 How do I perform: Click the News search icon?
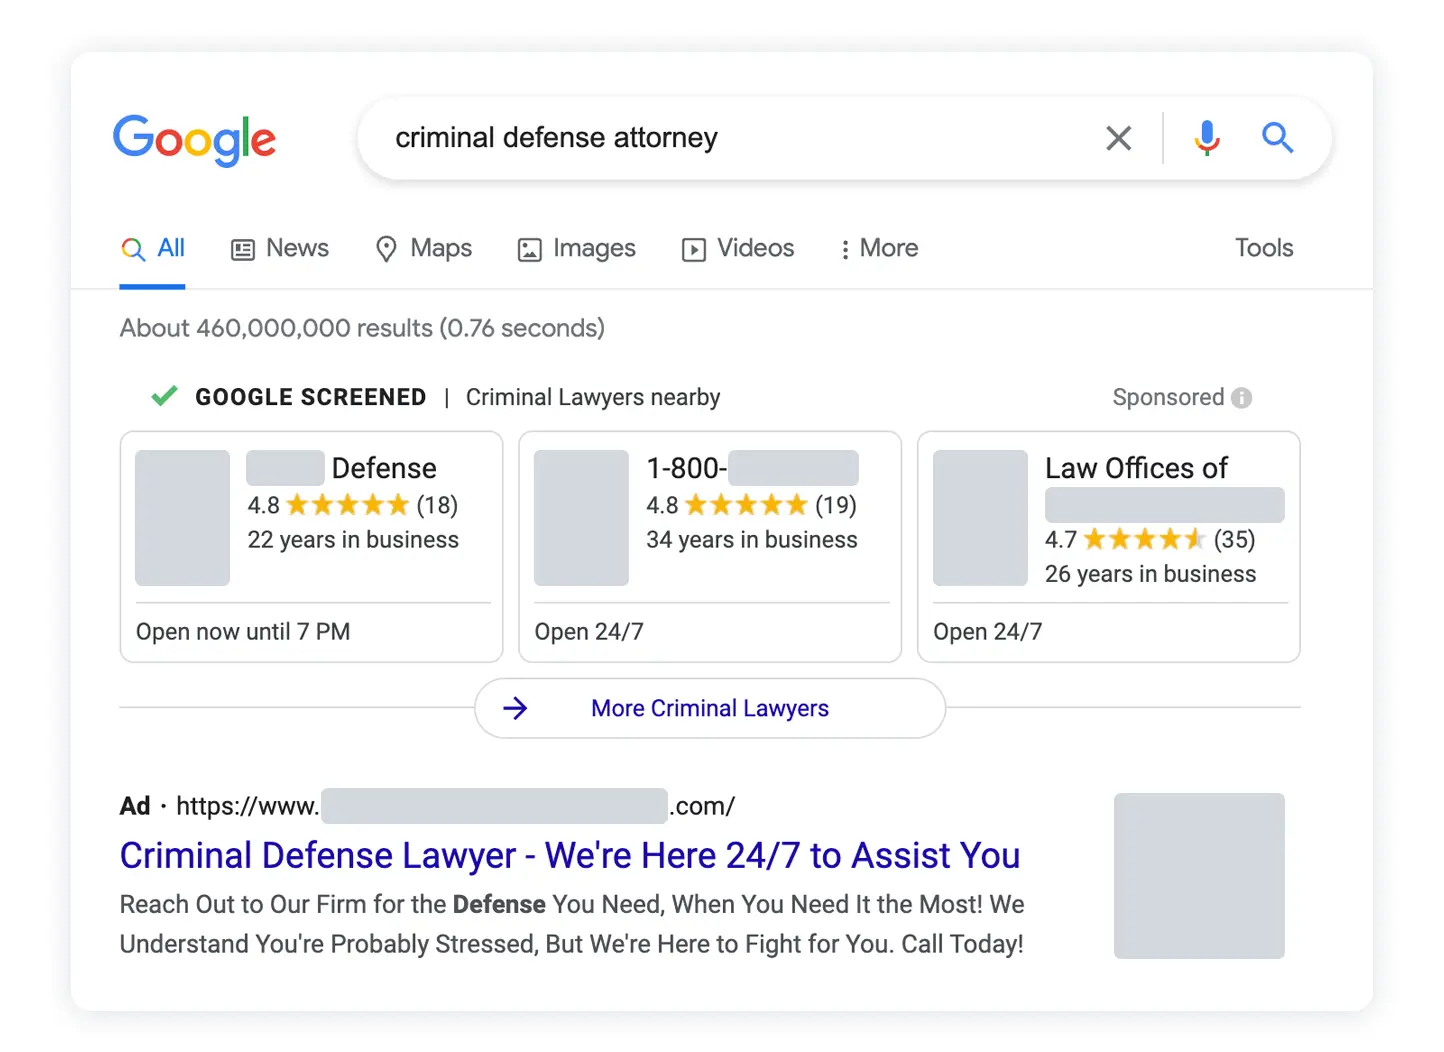242,249
